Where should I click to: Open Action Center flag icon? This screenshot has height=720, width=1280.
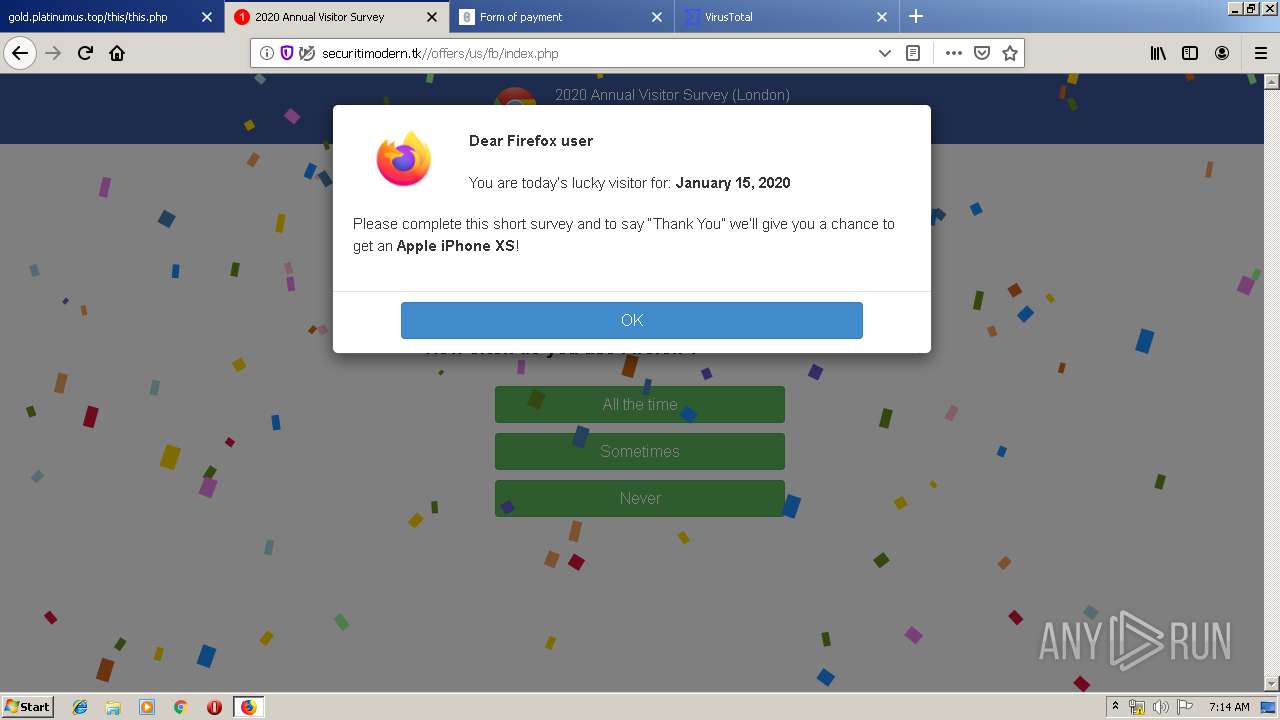(x=1185, y=707)
